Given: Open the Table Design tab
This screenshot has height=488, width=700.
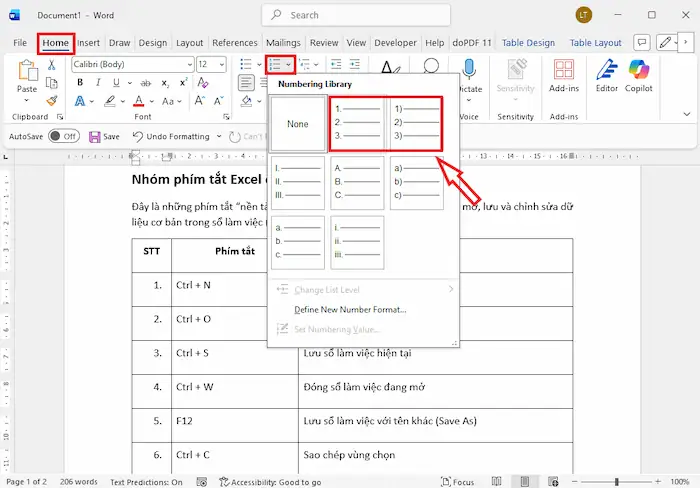Looking at the screenshot, I should click(x=527, y=43).
